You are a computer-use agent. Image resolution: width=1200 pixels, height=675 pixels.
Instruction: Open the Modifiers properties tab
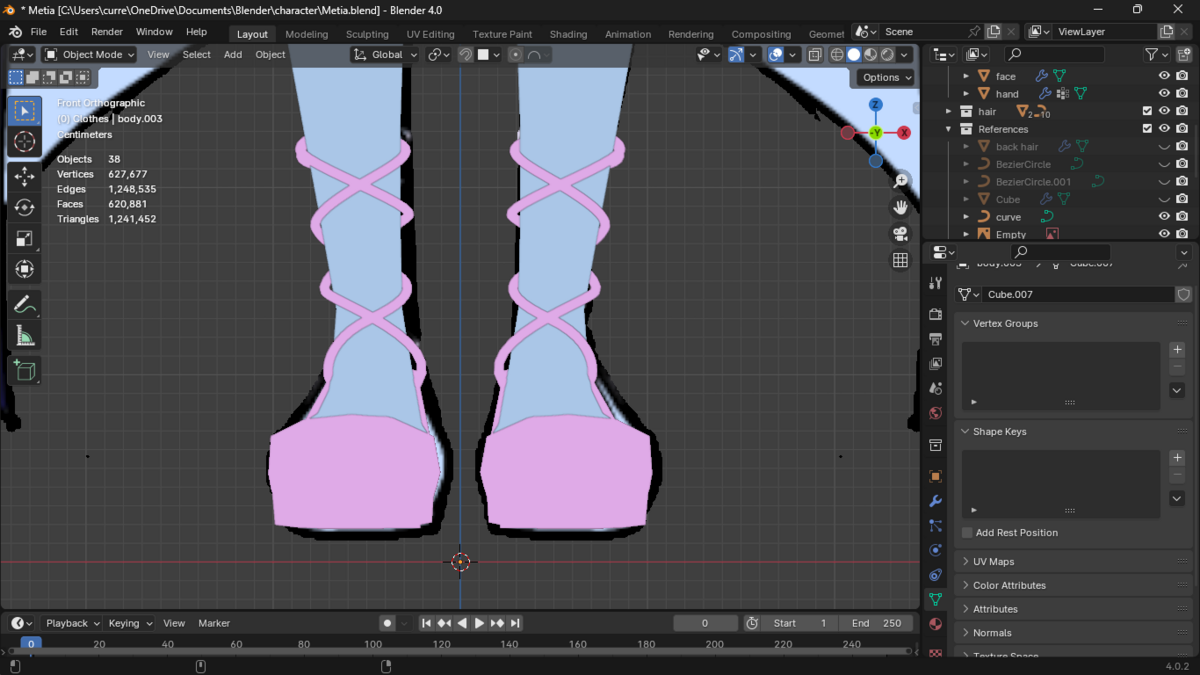(935, 501)
